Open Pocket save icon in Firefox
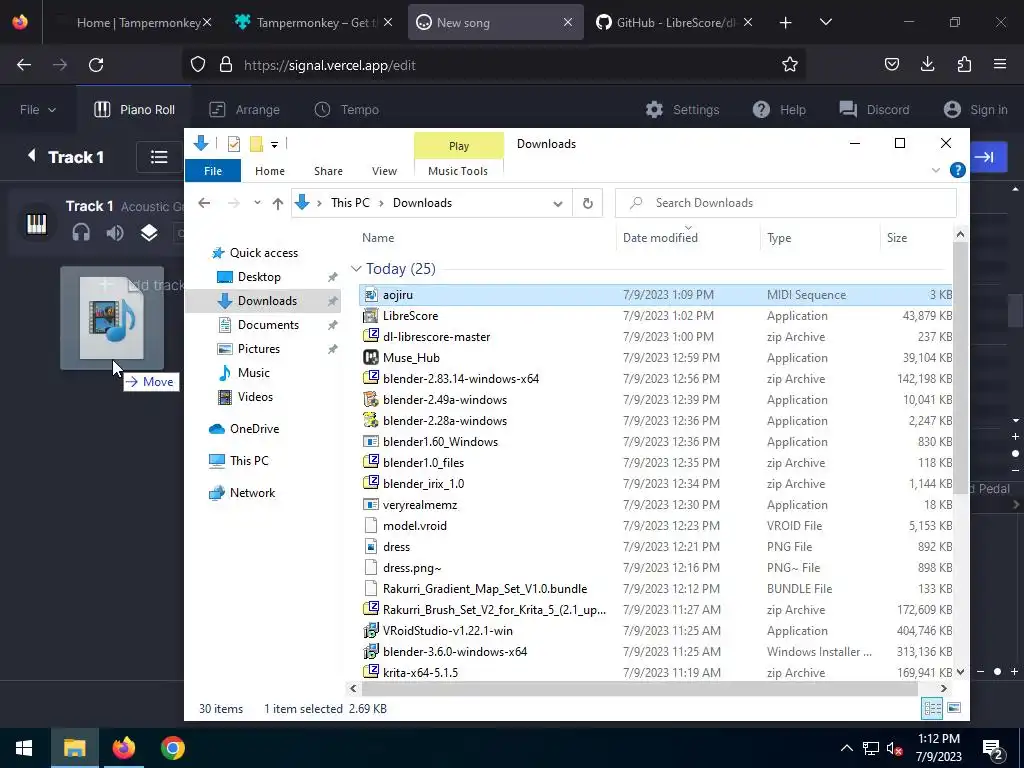Image resolution: width=1024 pixels, height=768 pixels. tap(891, 64)
